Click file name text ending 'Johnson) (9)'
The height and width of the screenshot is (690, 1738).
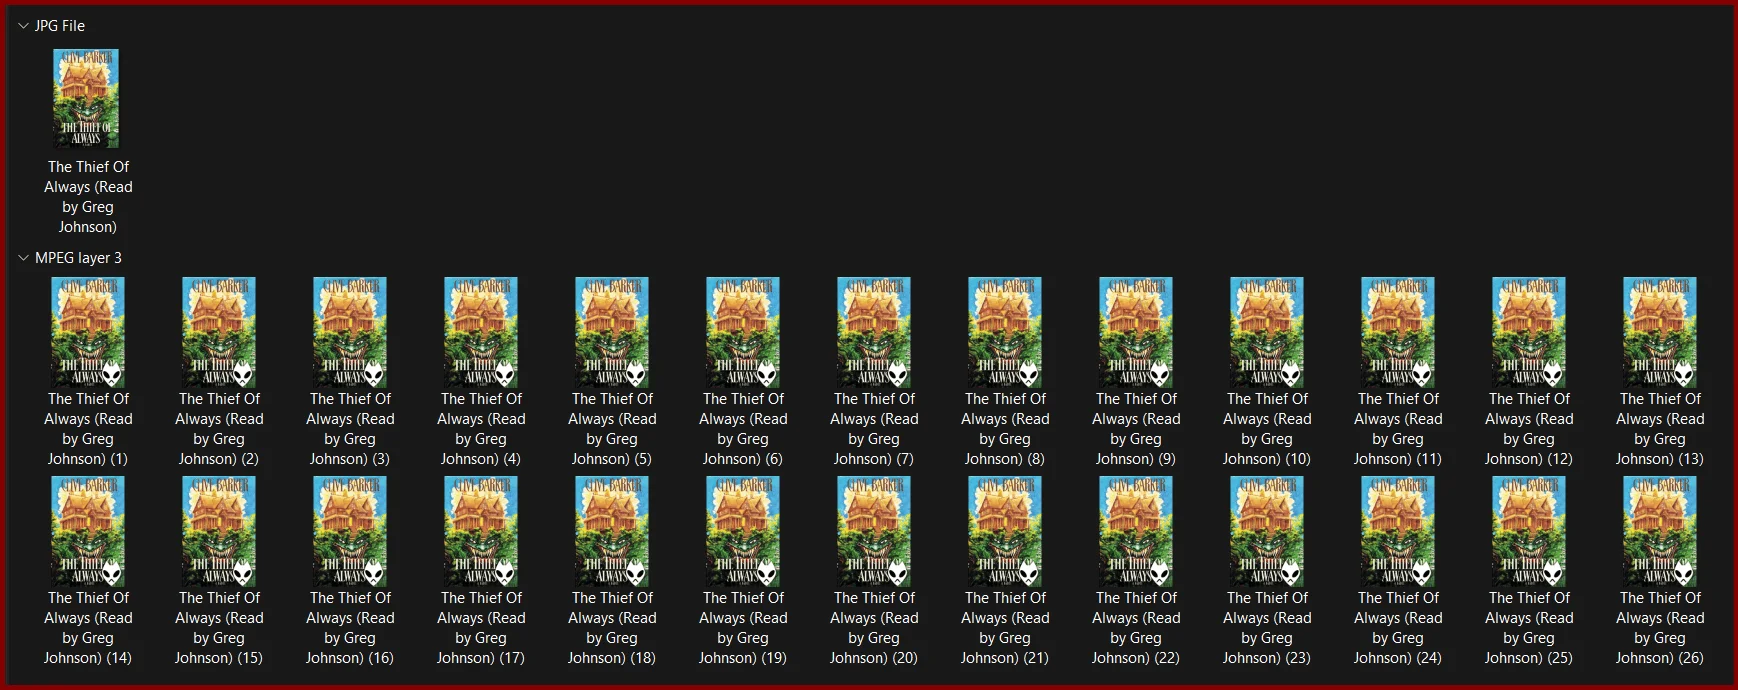[1136, 429]
